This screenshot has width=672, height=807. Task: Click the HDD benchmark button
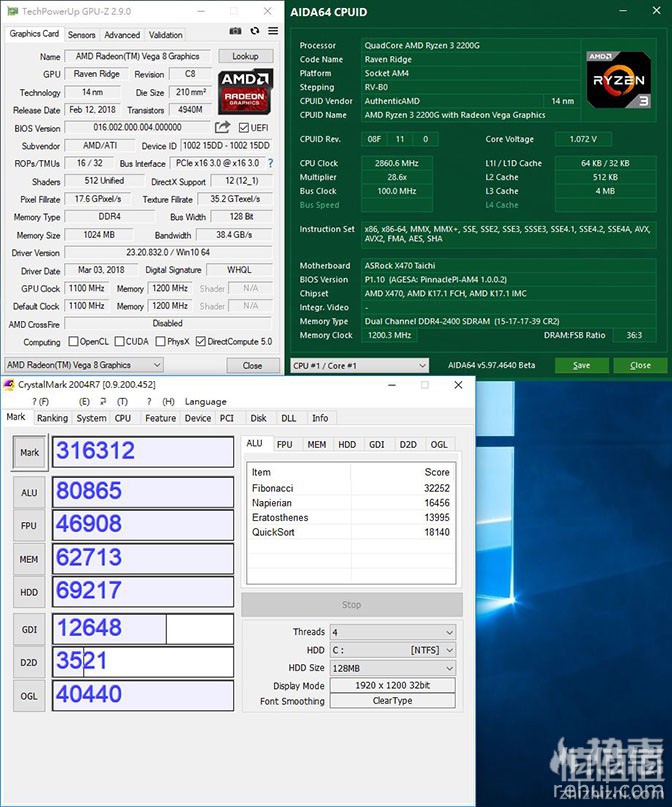(29, 592)
